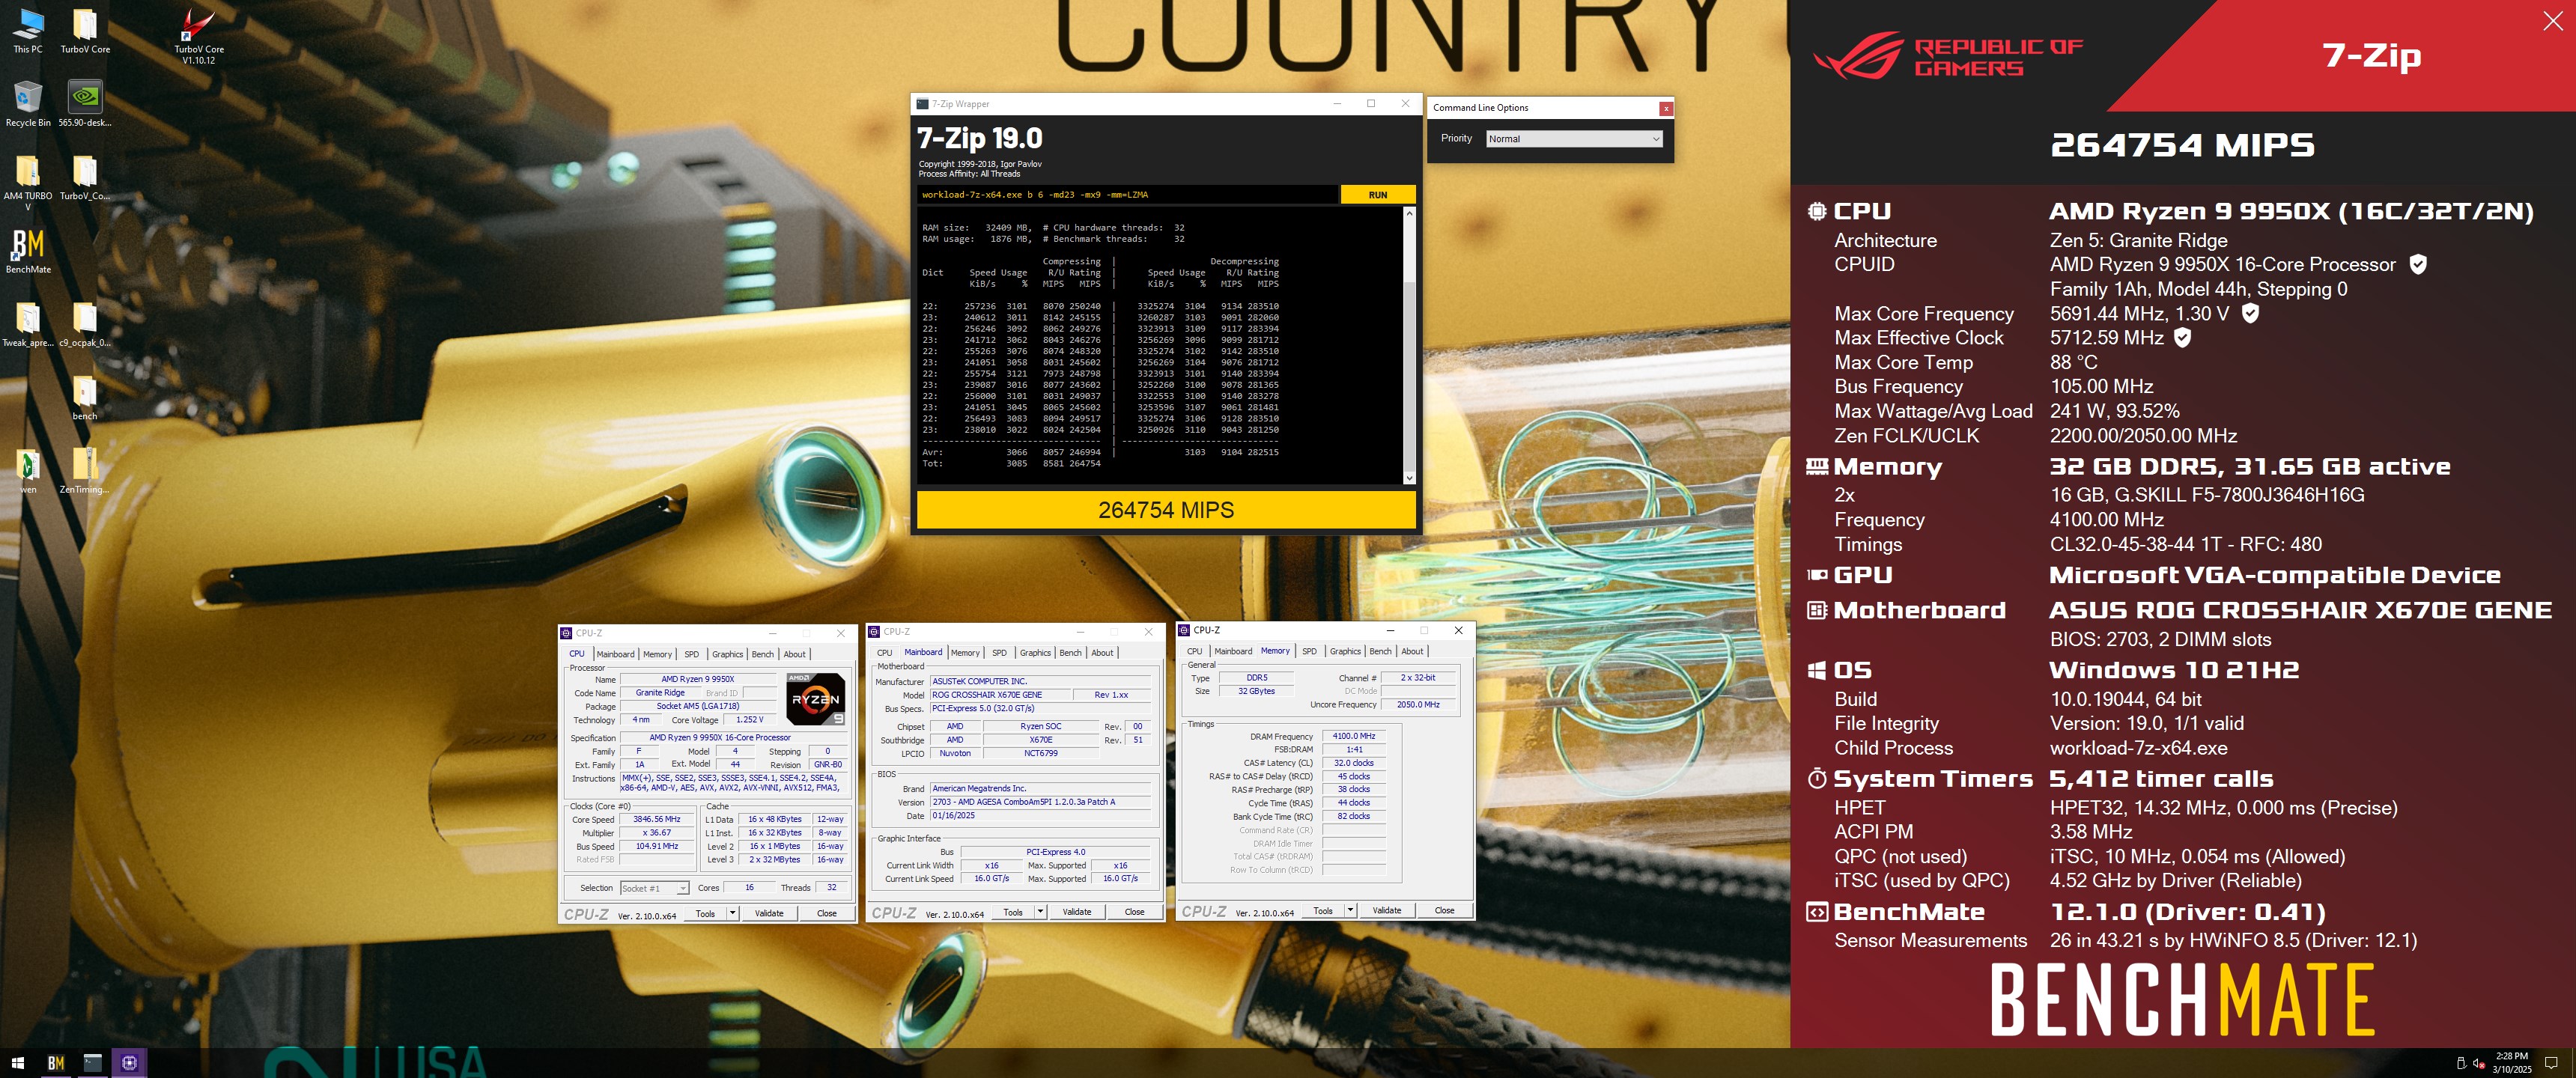The height and width of the screenshot is (1078, 2576).
Task: Click the verified shield beside CPUID processor name
Action: coord(2418,264)
